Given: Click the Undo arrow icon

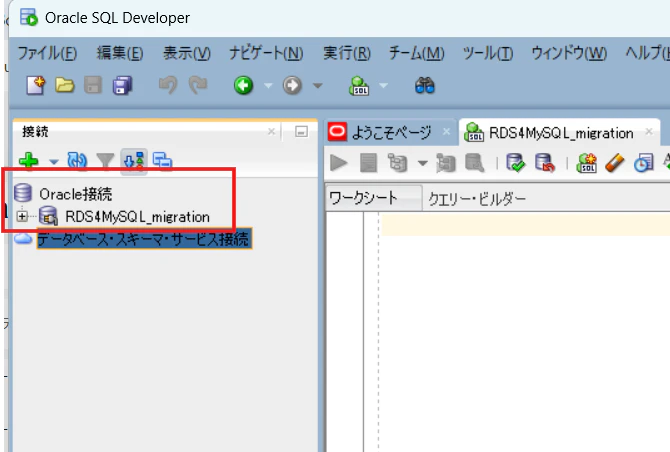Looking at the screenshot, I should click(x=168, y=85).
